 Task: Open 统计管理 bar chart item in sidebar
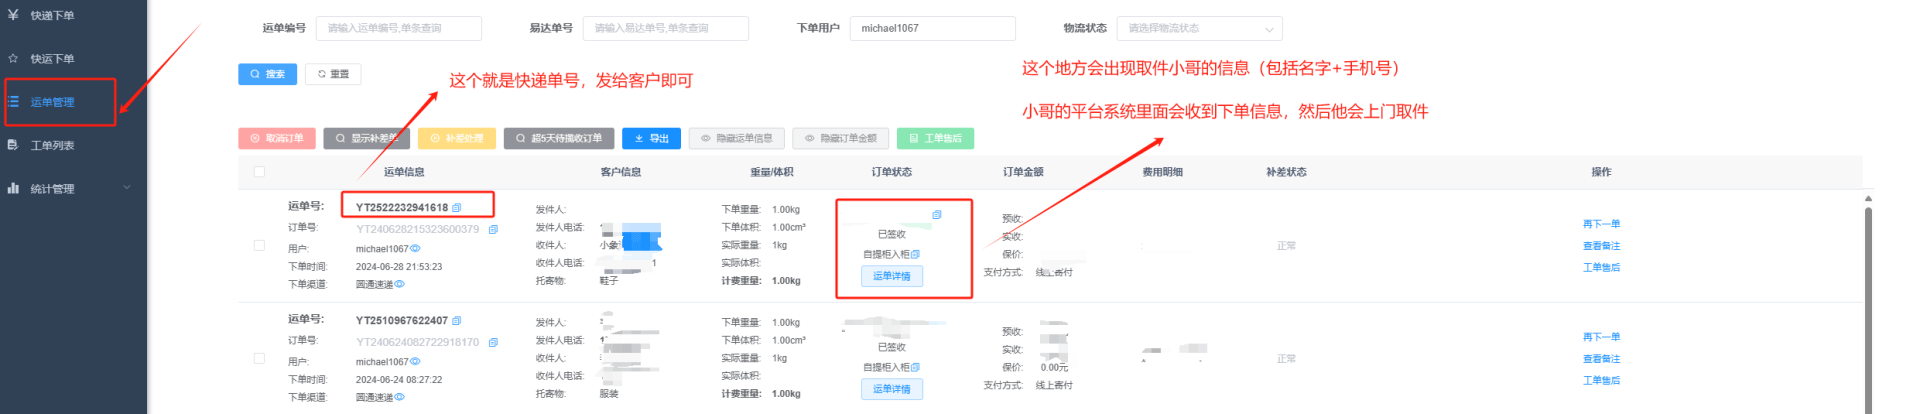(52, 189)
